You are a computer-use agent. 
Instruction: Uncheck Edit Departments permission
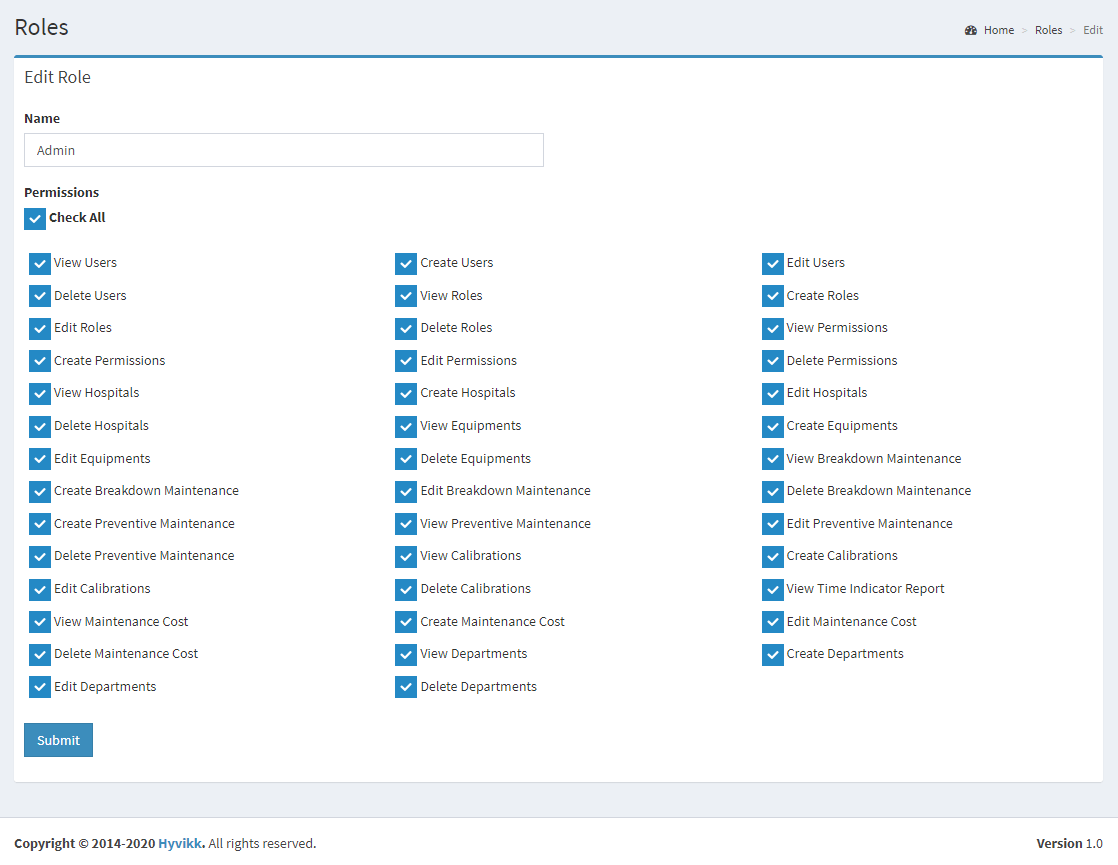click(40, 687)
